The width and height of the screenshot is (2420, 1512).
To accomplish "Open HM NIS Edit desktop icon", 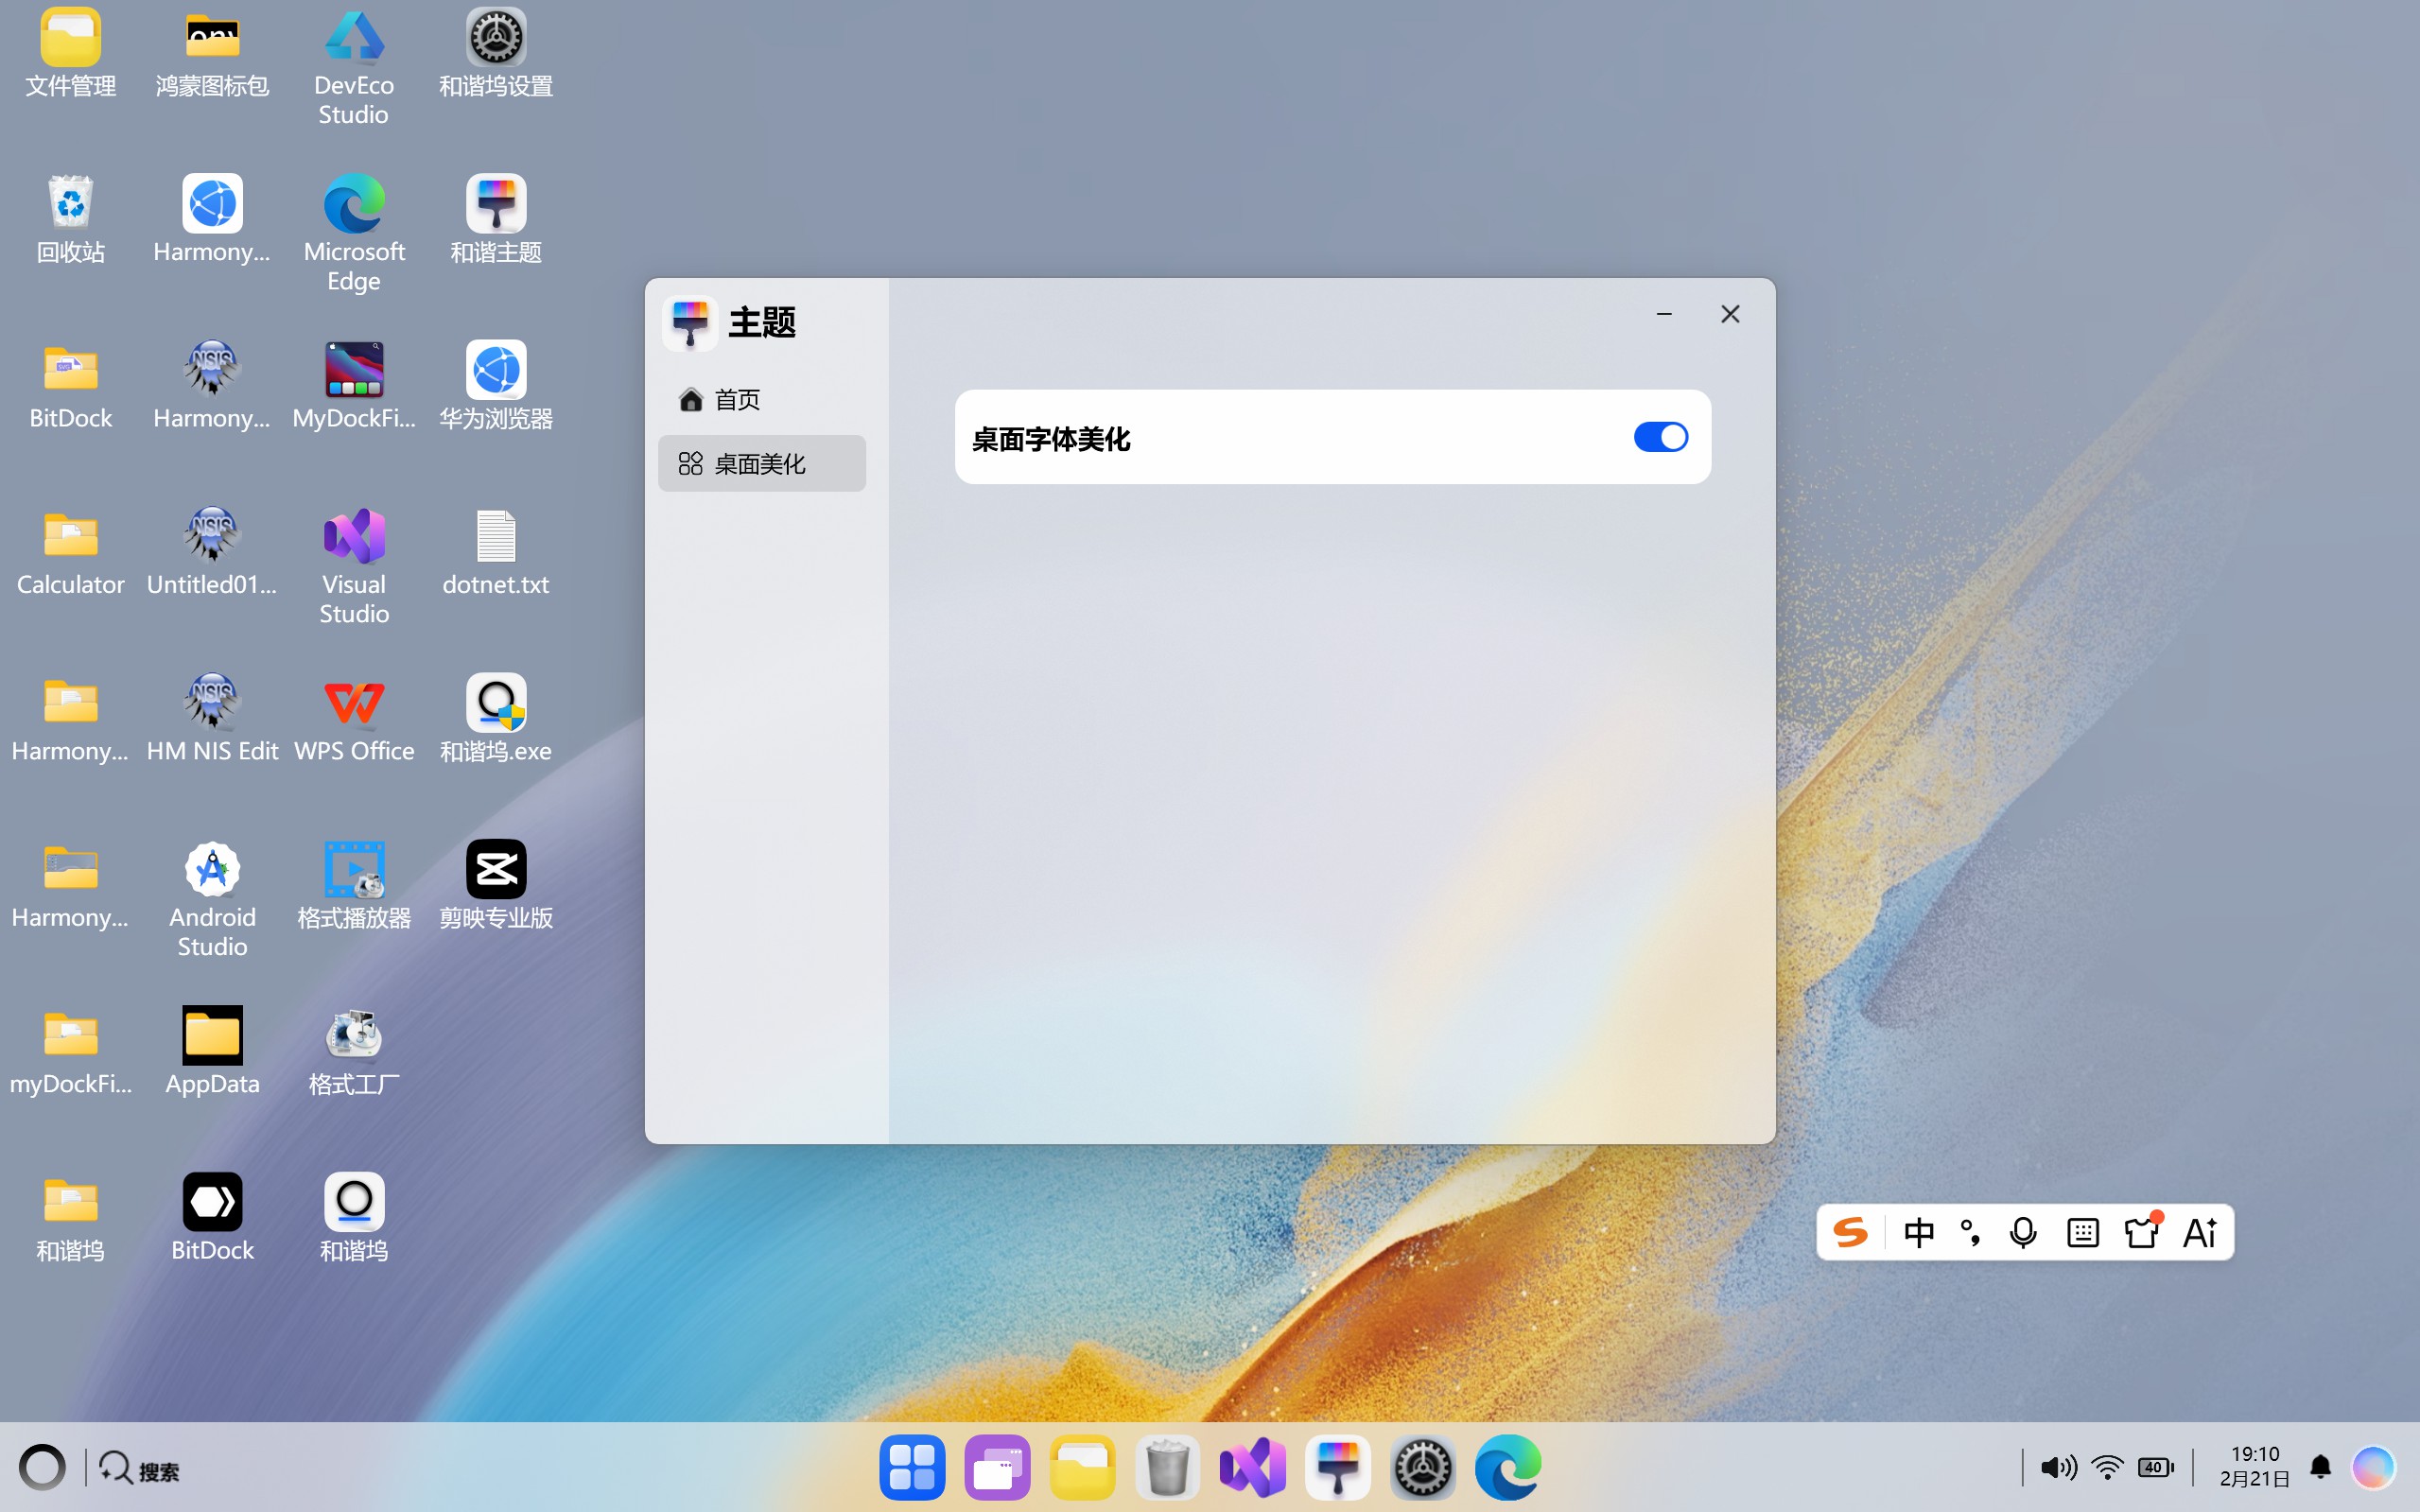I will click(212, 718).
